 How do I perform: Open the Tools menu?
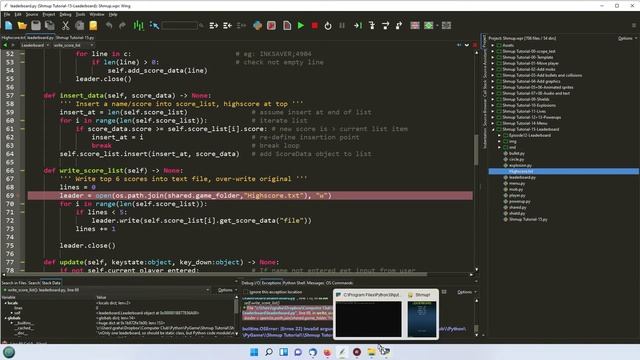[80, 14]
